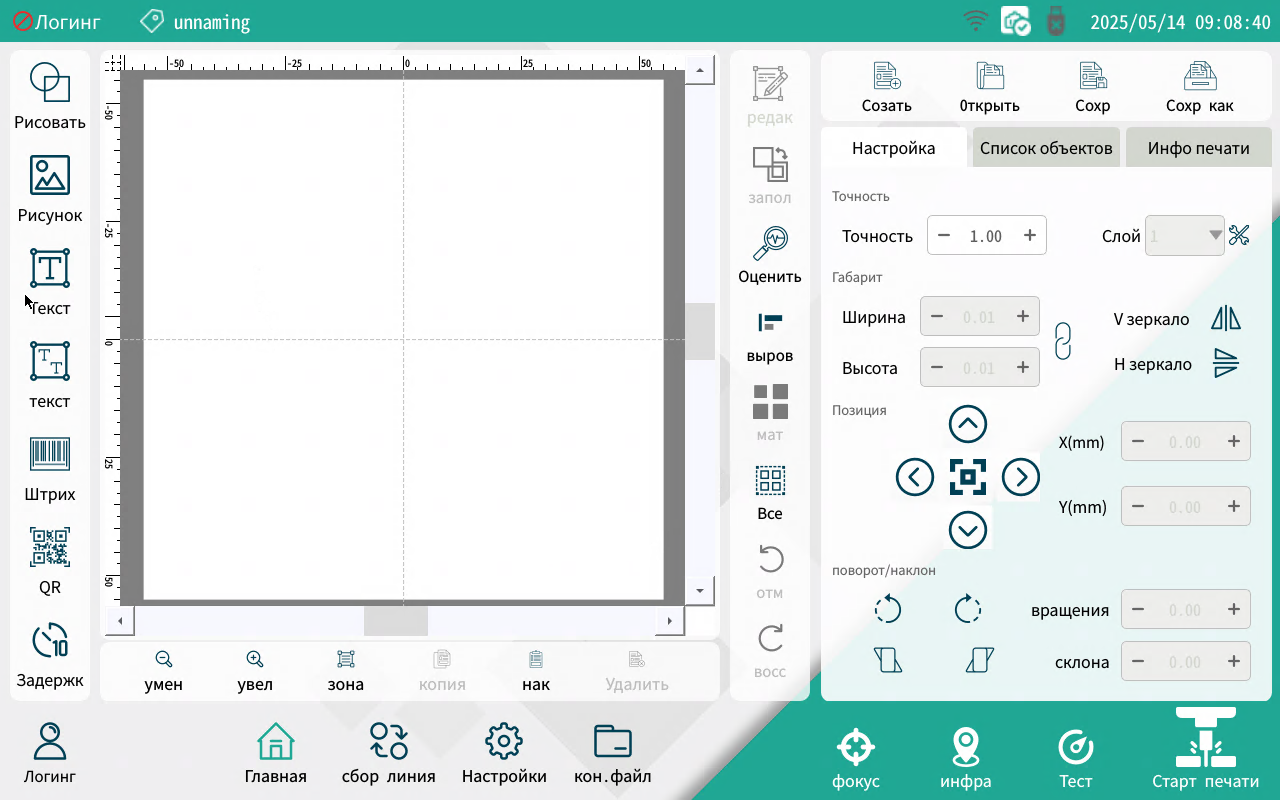1280x800 pixels.
Task: Choose the Рисовать draw tool
Action: pyautogui.click(x=50, y=84)
